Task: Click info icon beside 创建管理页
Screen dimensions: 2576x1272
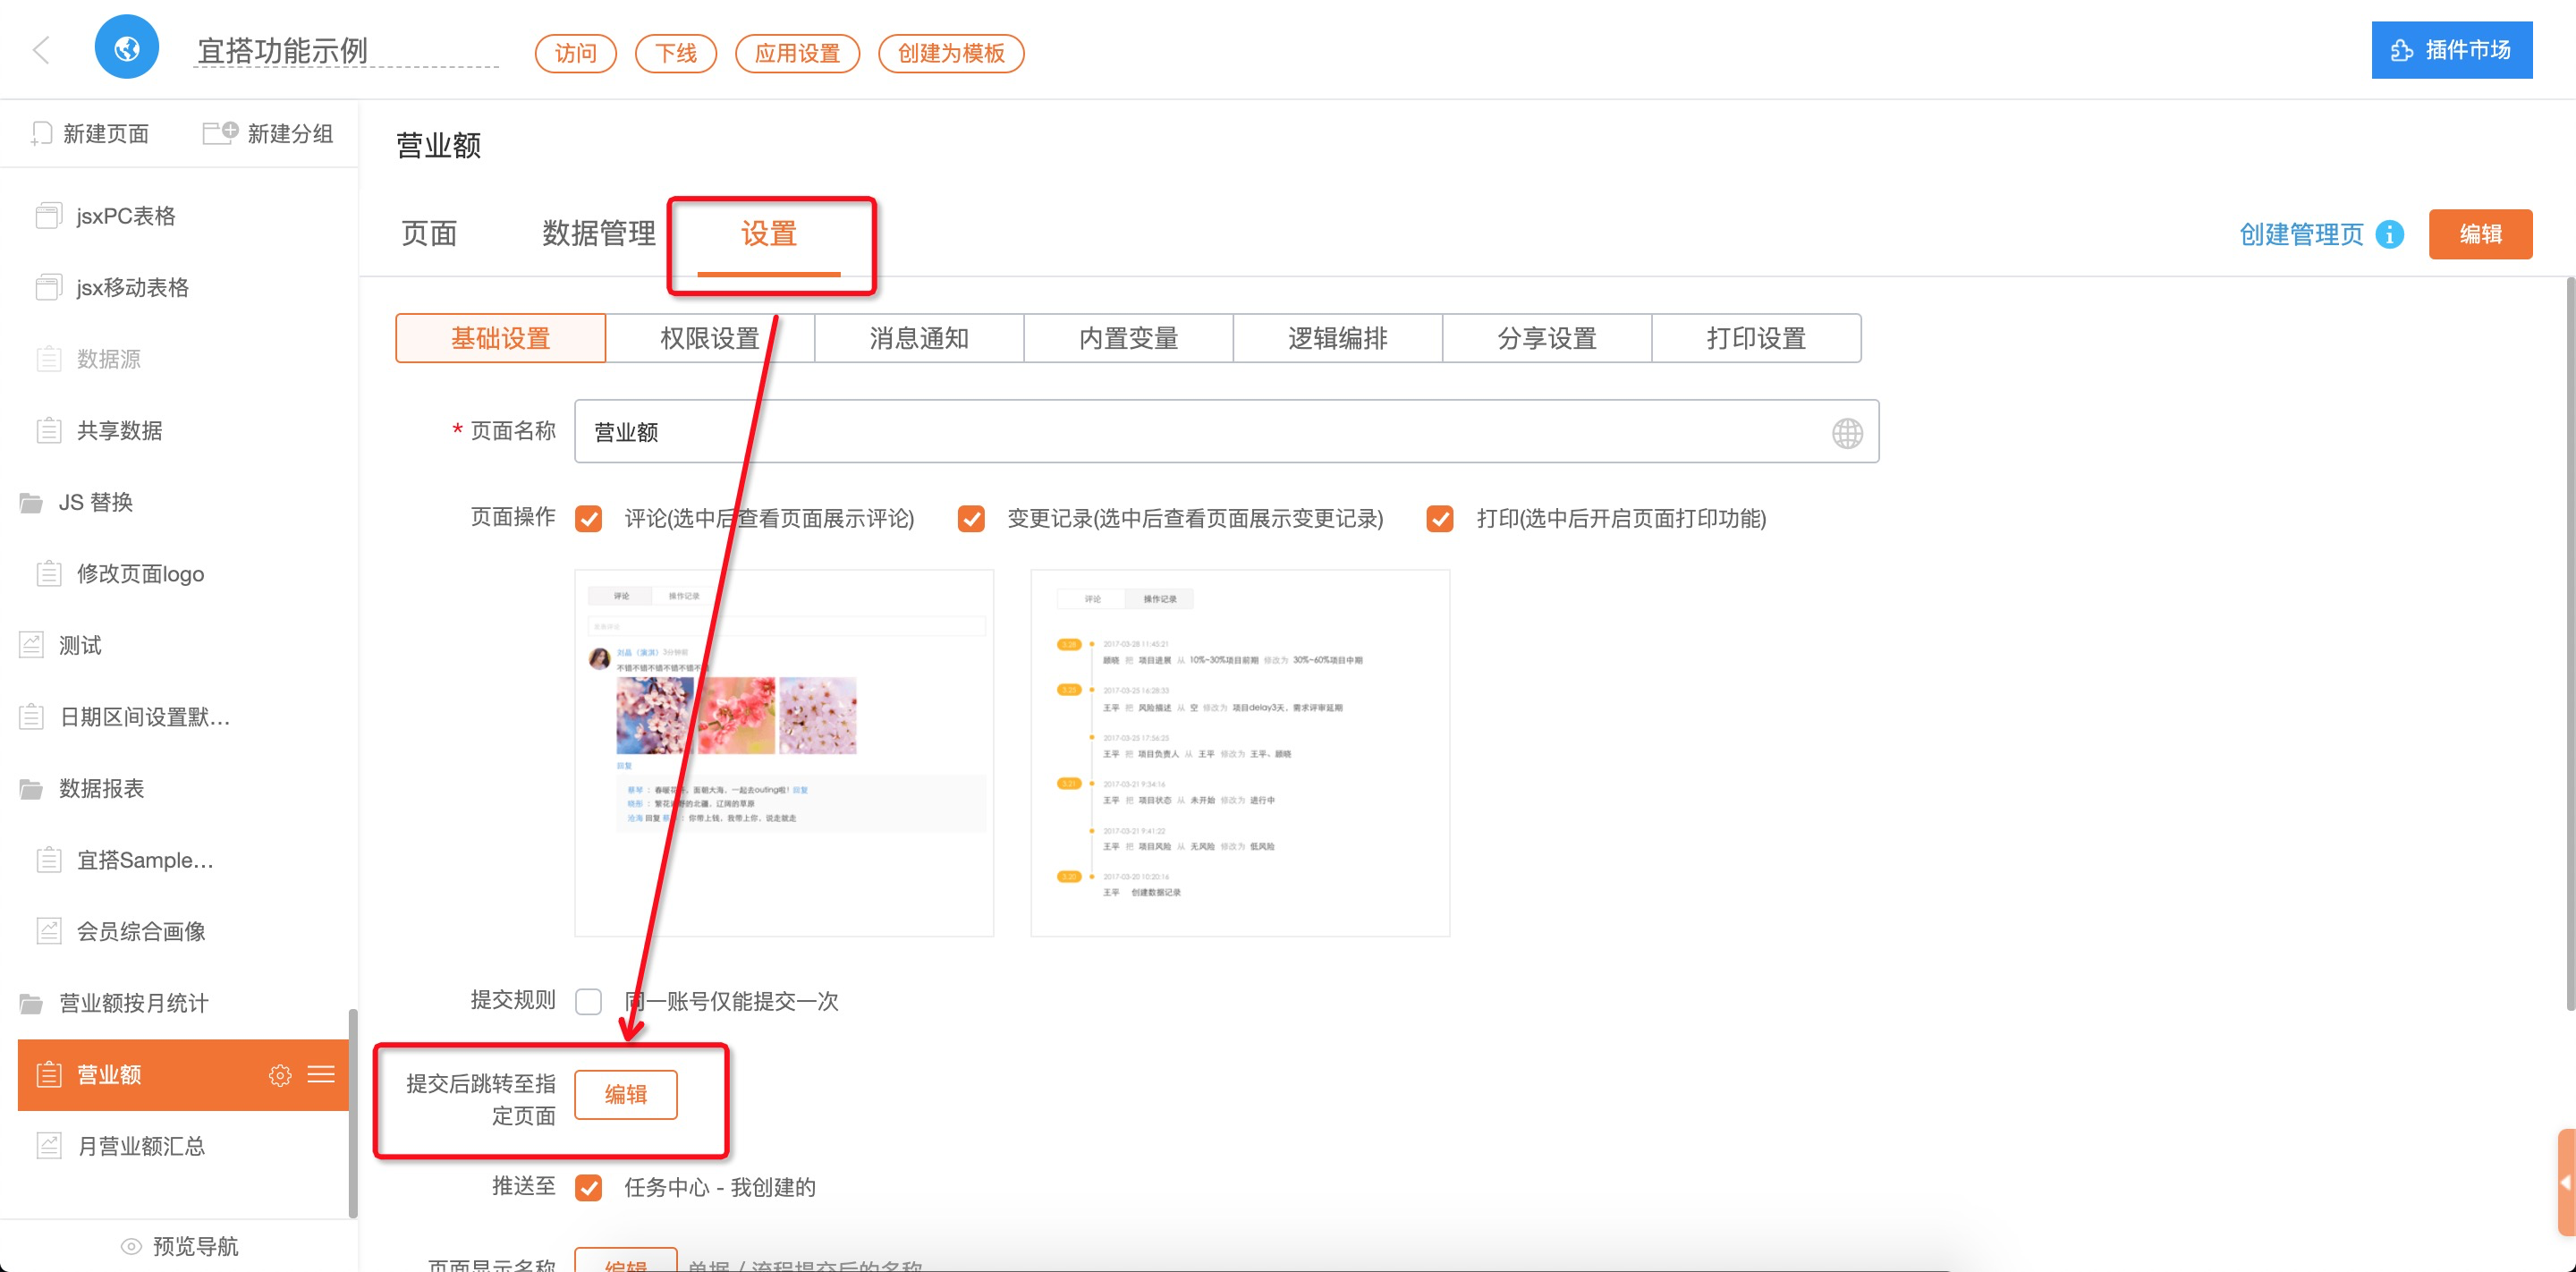Action: (x=2389, y=235)
